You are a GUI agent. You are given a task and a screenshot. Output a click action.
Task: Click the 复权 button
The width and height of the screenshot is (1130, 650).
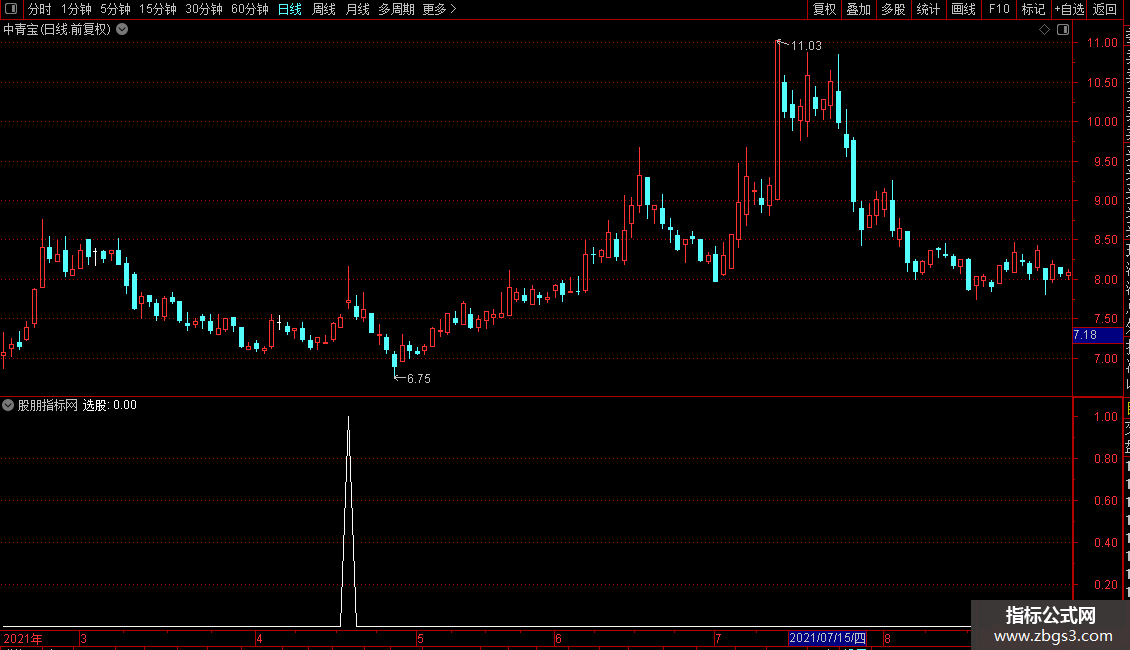click(824, 9)
